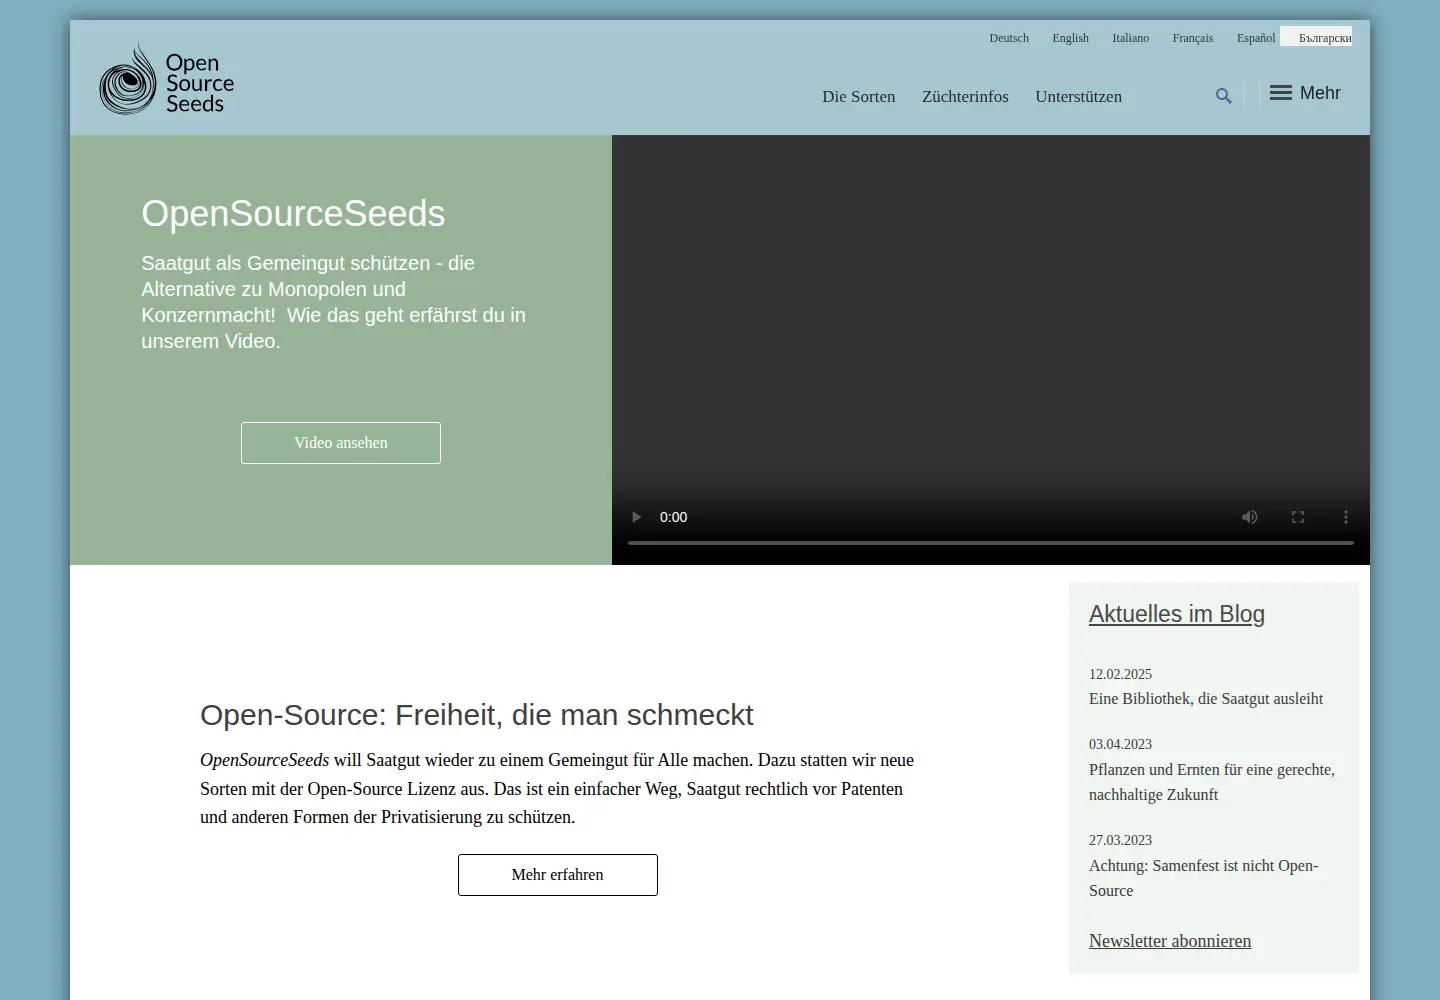Open the Die Sorten menu item

(859, 97)
